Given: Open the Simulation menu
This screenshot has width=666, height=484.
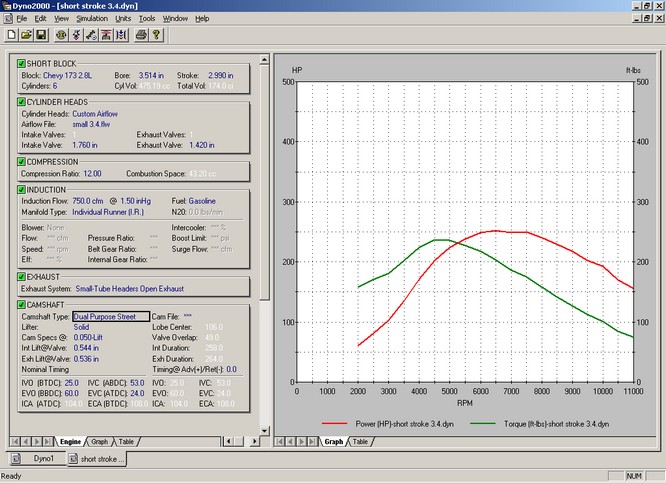Looking at the screenshot, I should [93, 18].
